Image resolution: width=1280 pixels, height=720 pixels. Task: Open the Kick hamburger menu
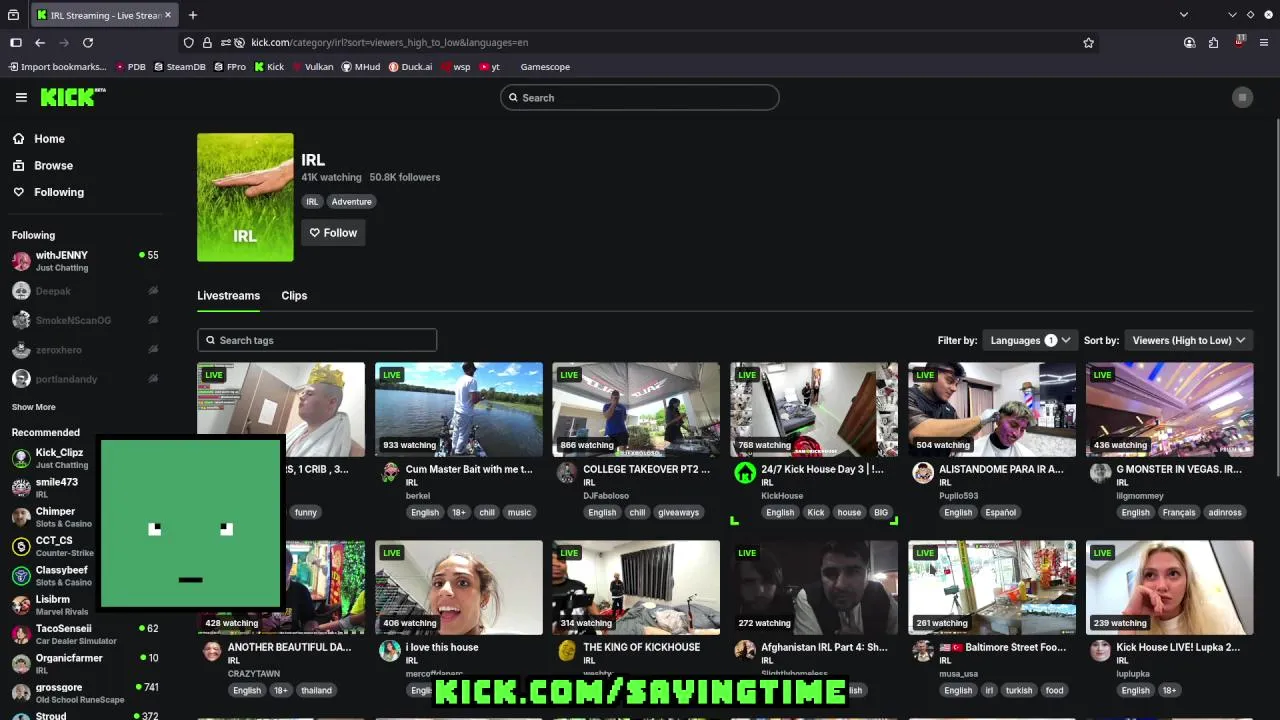[x=21, y=97]
